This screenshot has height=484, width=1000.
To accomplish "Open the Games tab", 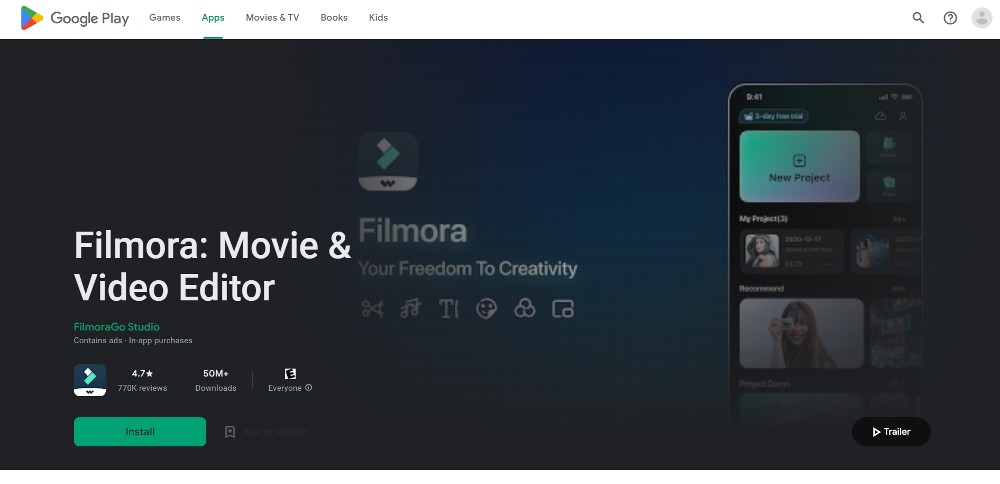I will [165, 18].
